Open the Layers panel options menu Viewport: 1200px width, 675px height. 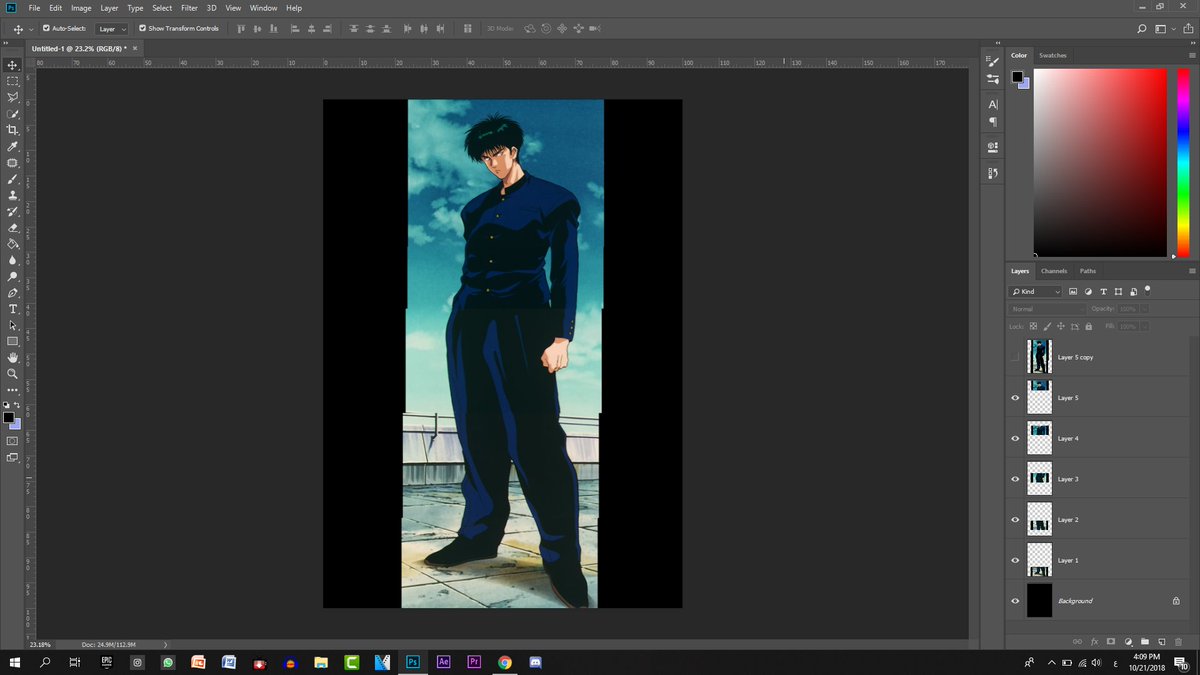pyautogui.click(x=1191, y=271)
